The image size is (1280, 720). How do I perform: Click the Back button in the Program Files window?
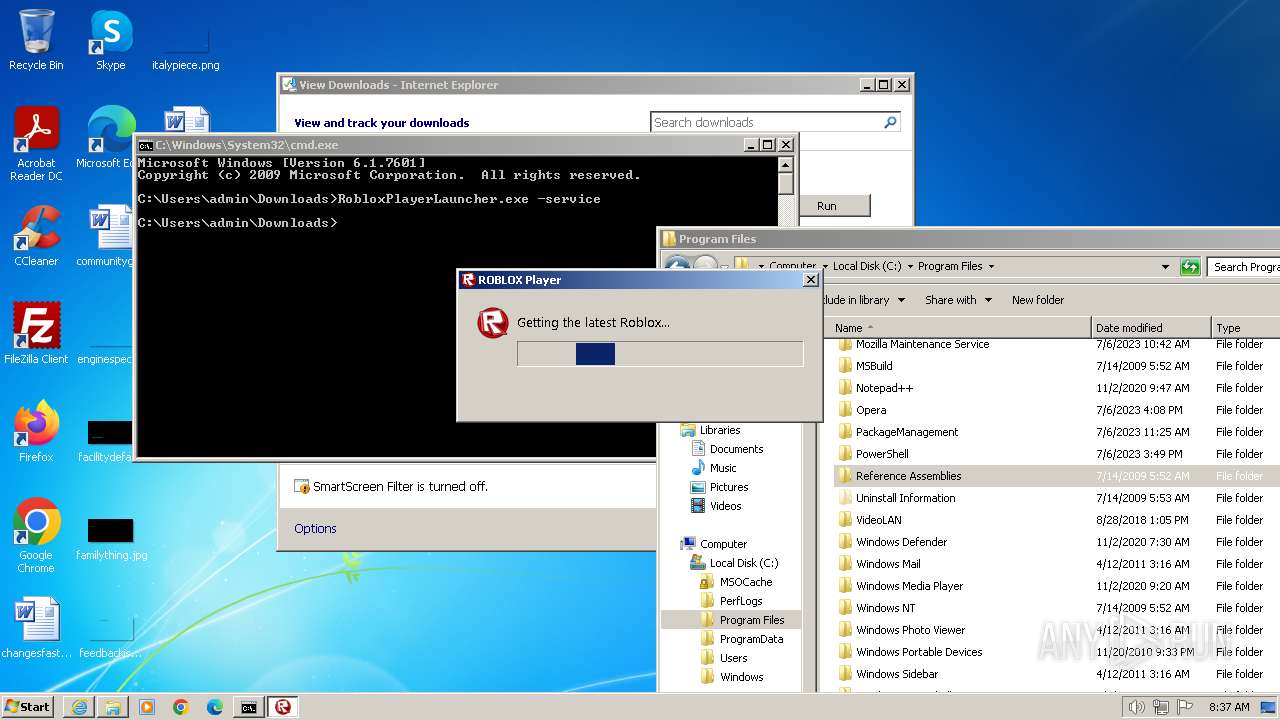coord(677,266)
